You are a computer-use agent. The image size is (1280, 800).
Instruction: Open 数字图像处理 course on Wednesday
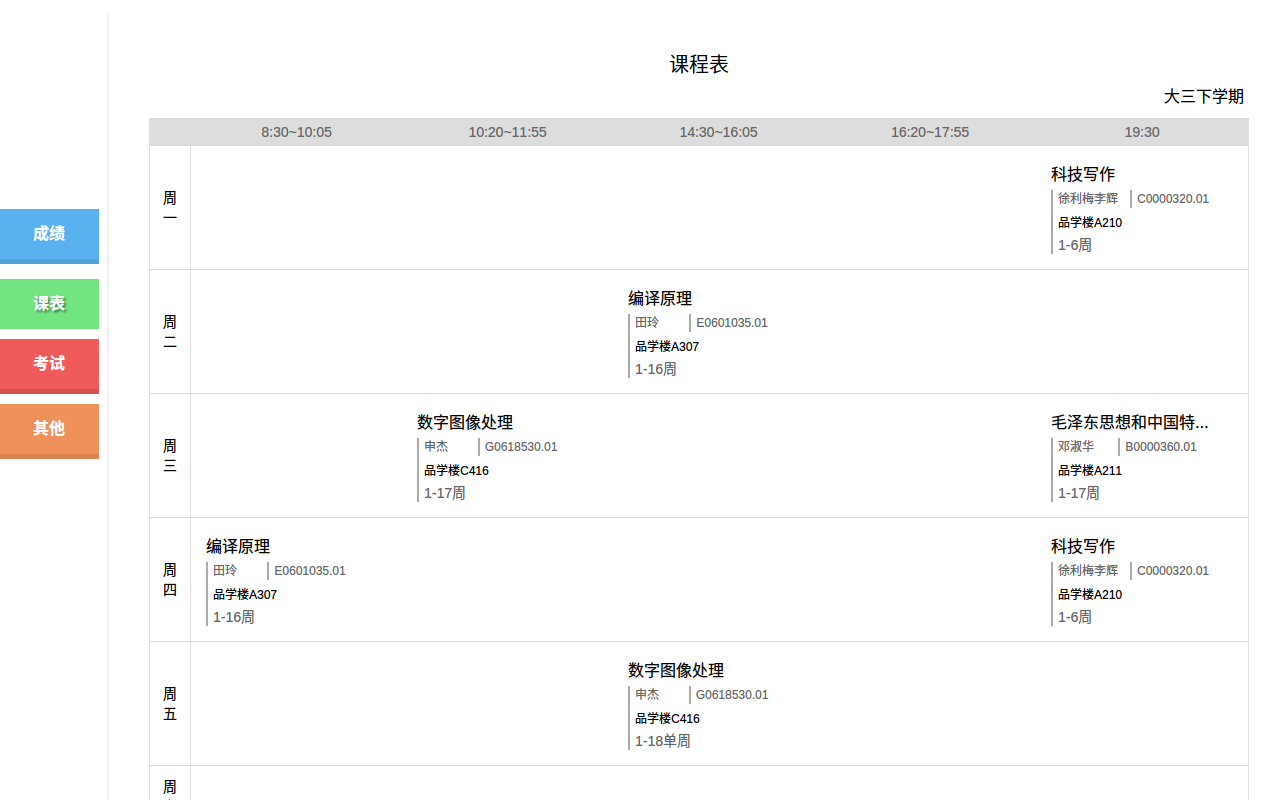(465, 422)
